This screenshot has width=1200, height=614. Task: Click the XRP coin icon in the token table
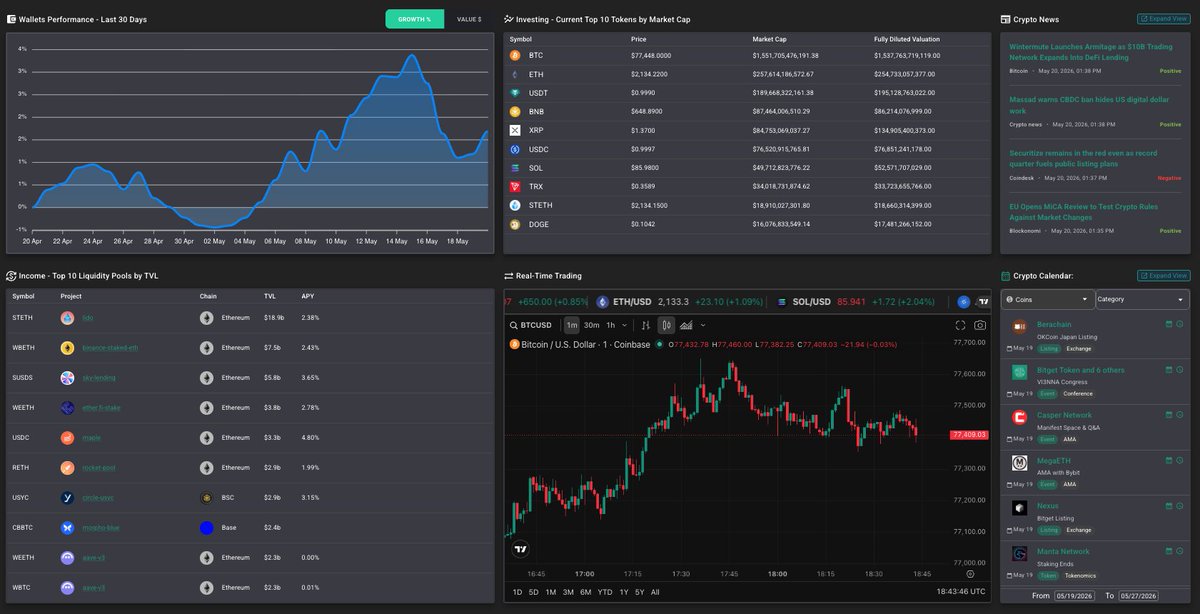[516, 130]
